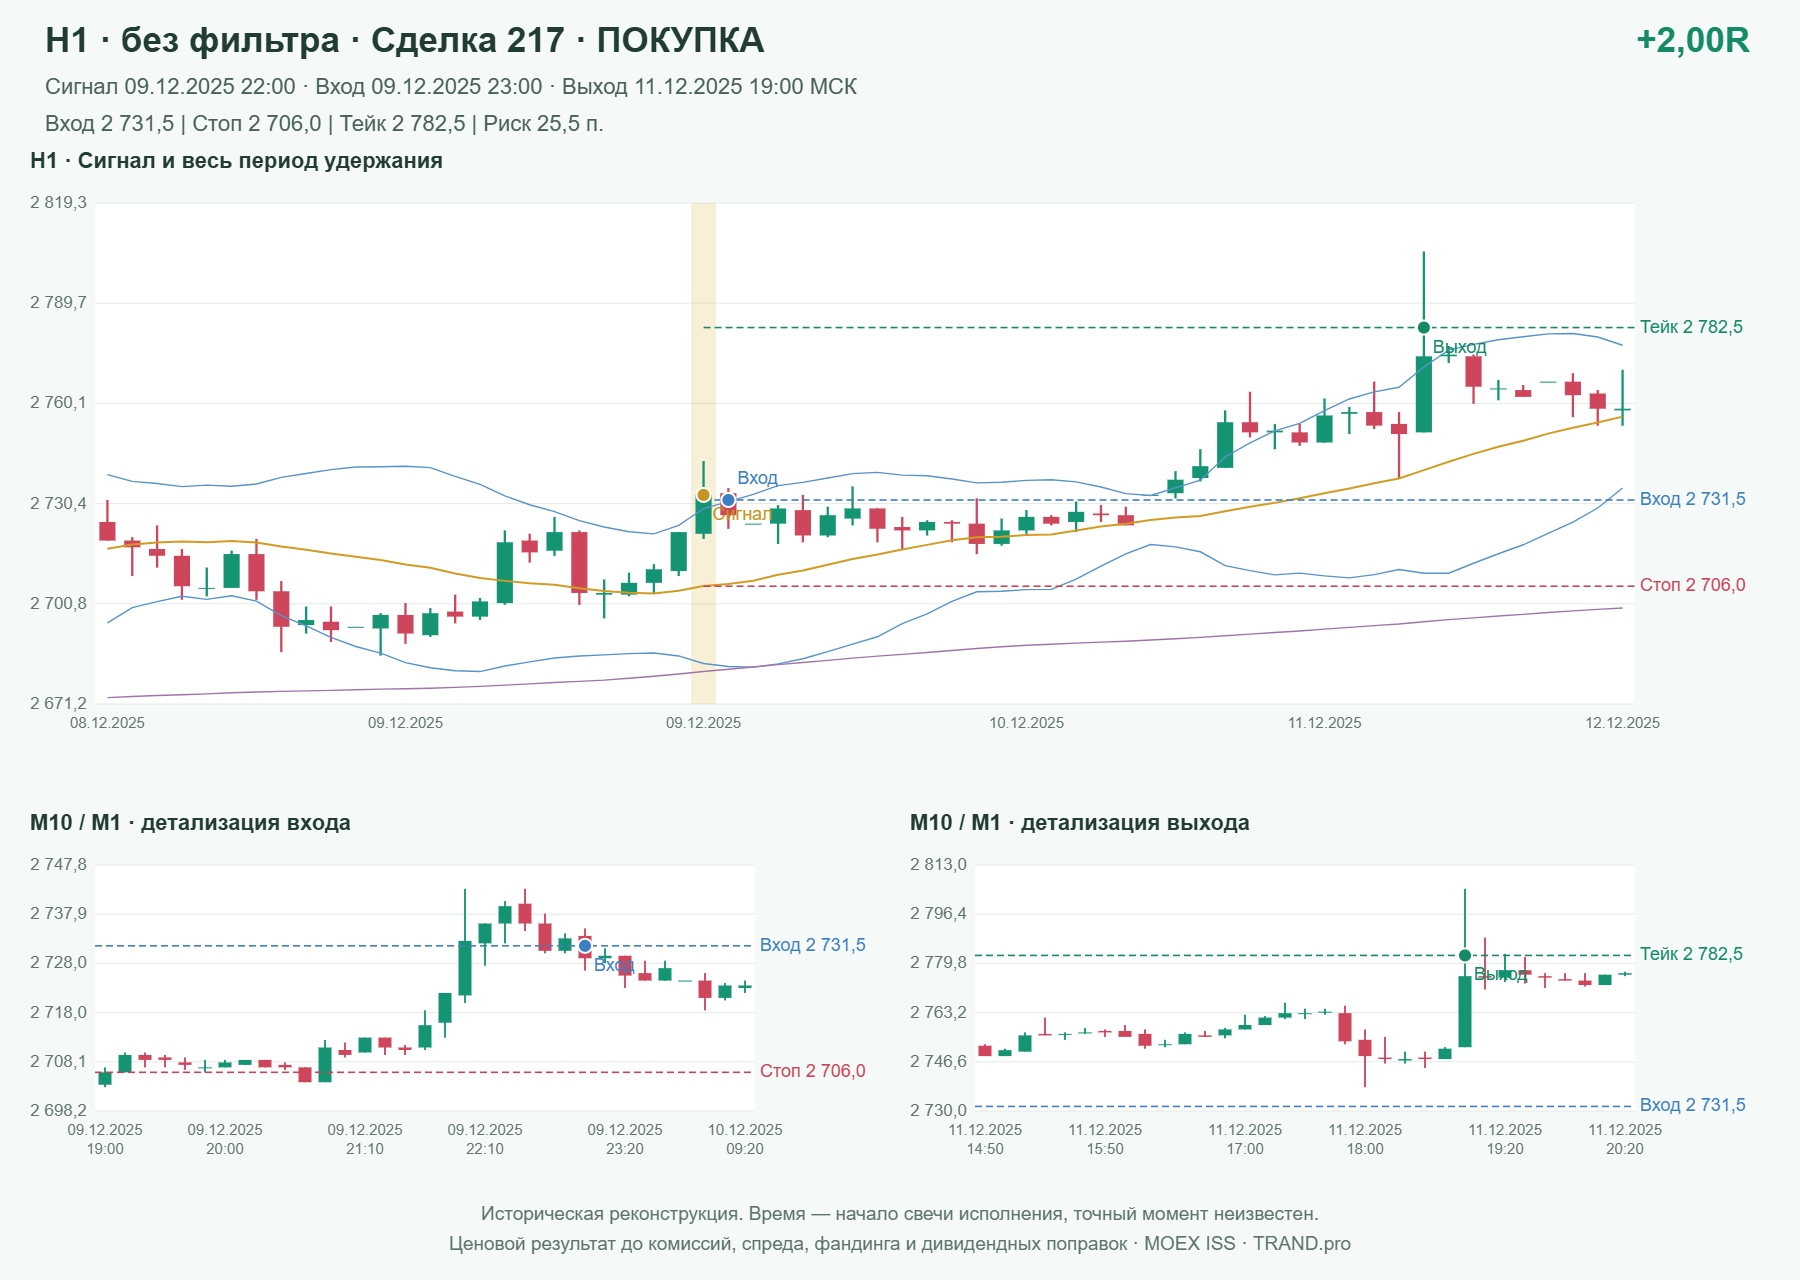Click the 'Выход' annotation near exit point on H1
Viewport: 1800px width, 1280px height.
pos(1460,347)
